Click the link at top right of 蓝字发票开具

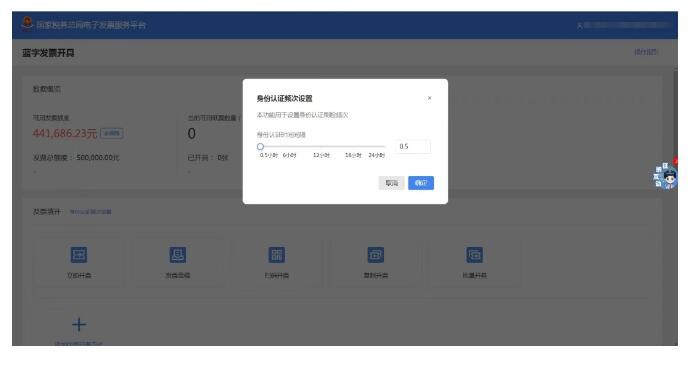tap(646, 52)
